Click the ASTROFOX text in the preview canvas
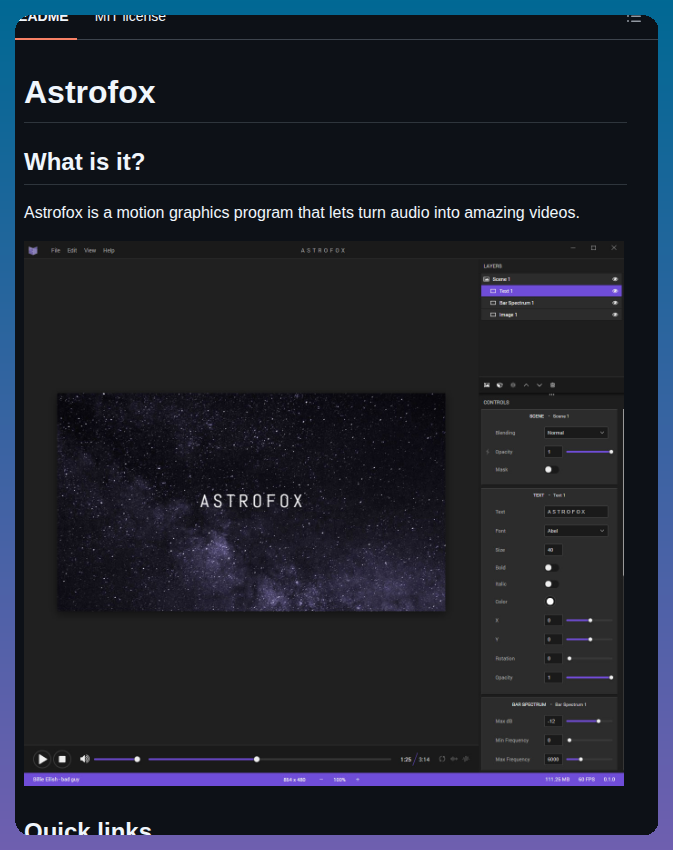The height and width of the screenshot is (850, 673). pyautogui.click(x=252, y=501)
